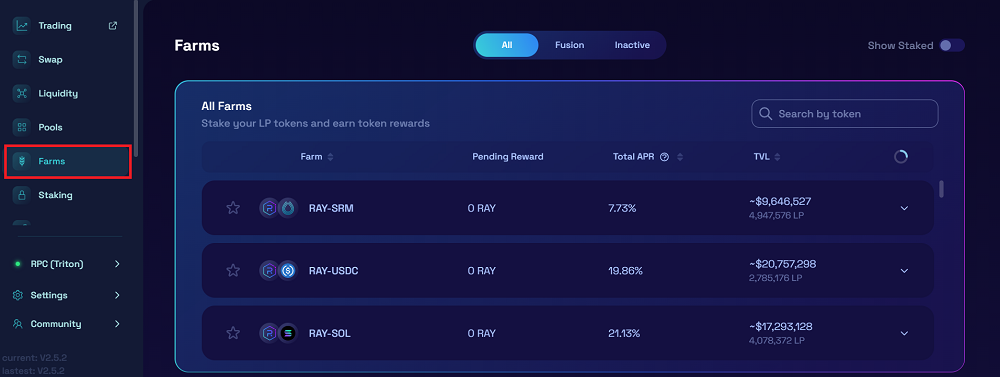Click the RAY-USDC farm name
1000x377 pixels.
point(334,270)
